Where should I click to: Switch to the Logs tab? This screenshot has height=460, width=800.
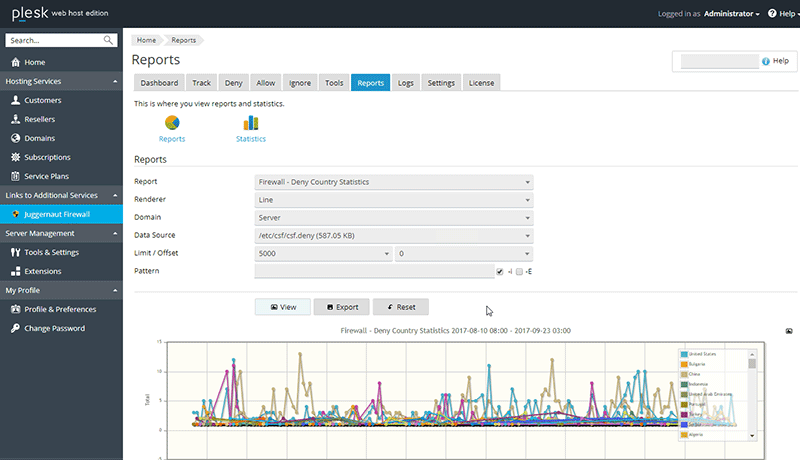pos(406,83)
